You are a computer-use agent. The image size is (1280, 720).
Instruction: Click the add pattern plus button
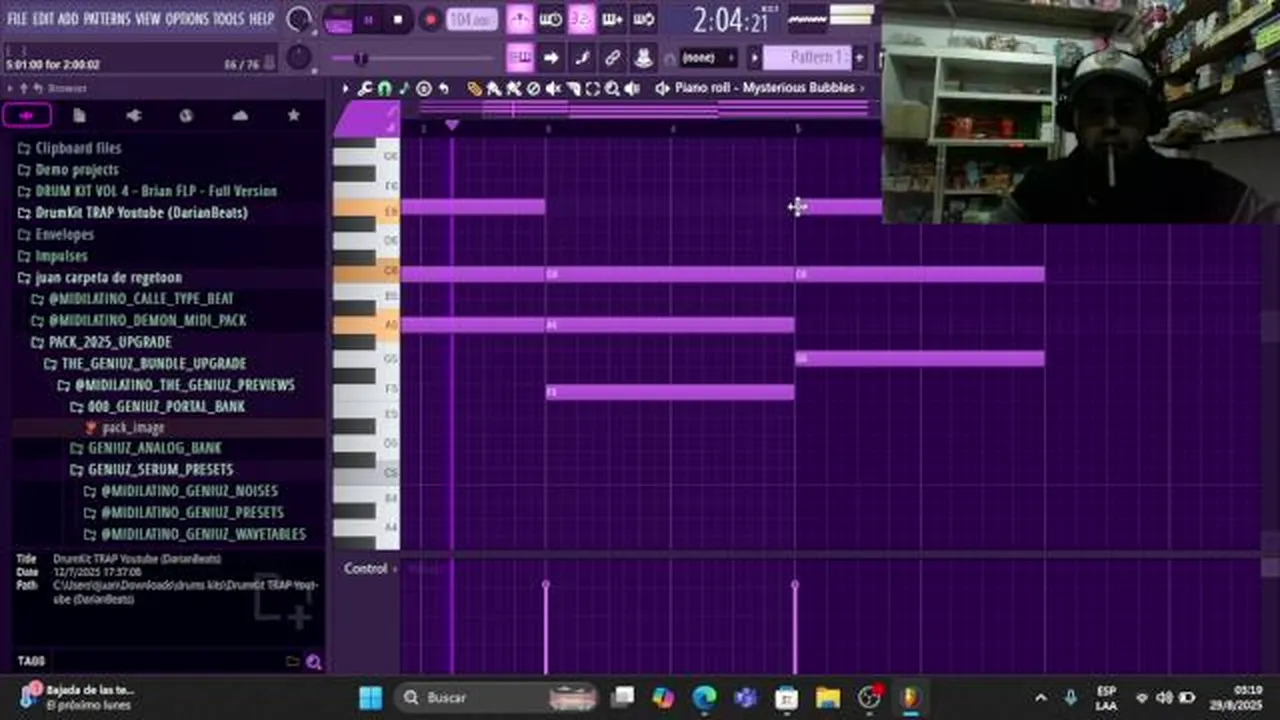859,57
